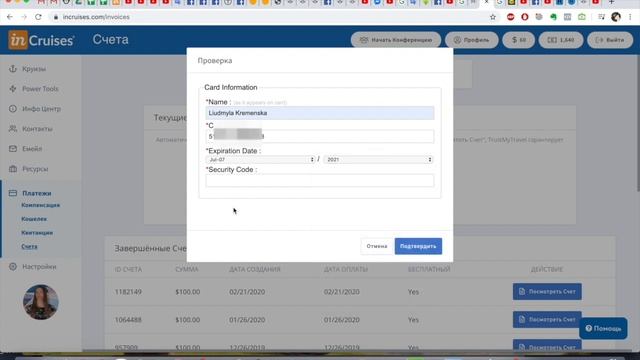This screenshot has width=640, height=360.
Task: Click the Security Code input field
Action: 320,180
